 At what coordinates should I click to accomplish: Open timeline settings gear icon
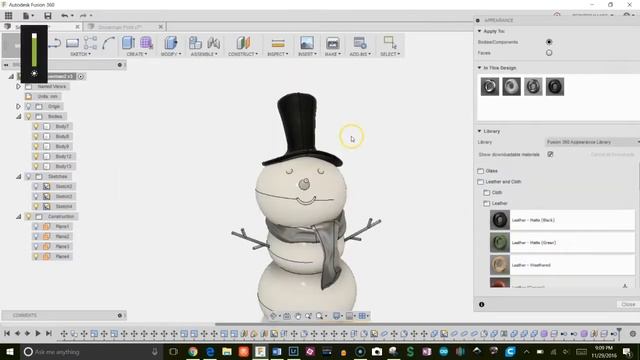(633, 333)
